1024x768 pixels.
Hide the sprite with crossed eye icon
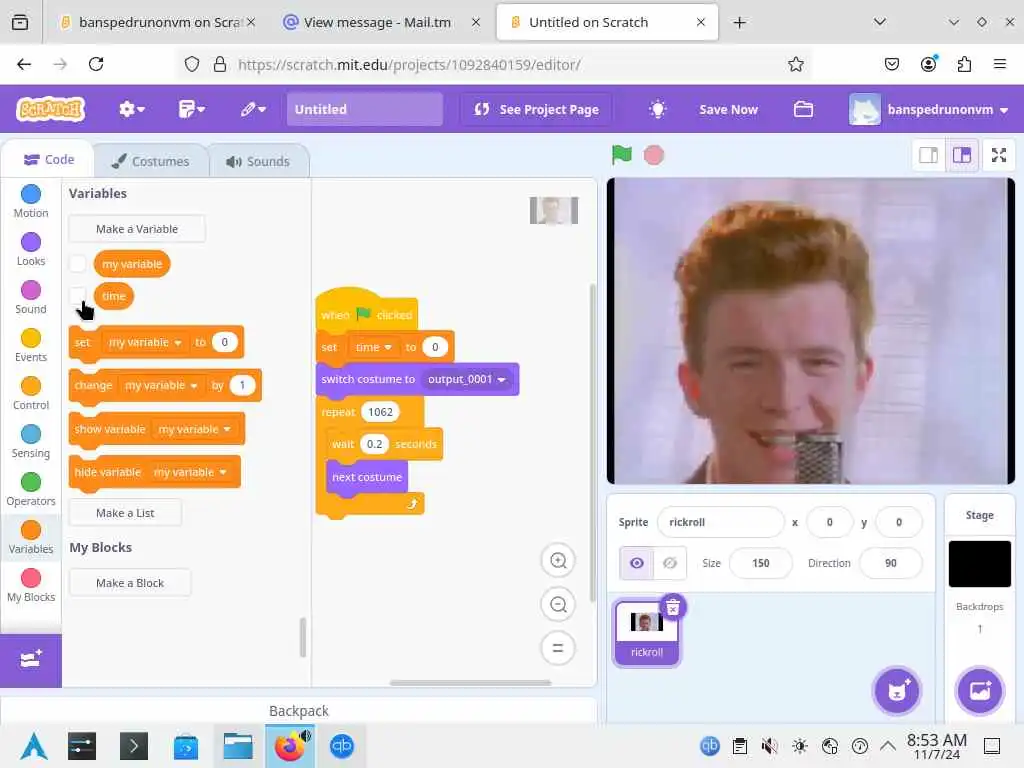click(x=670, y=563)
